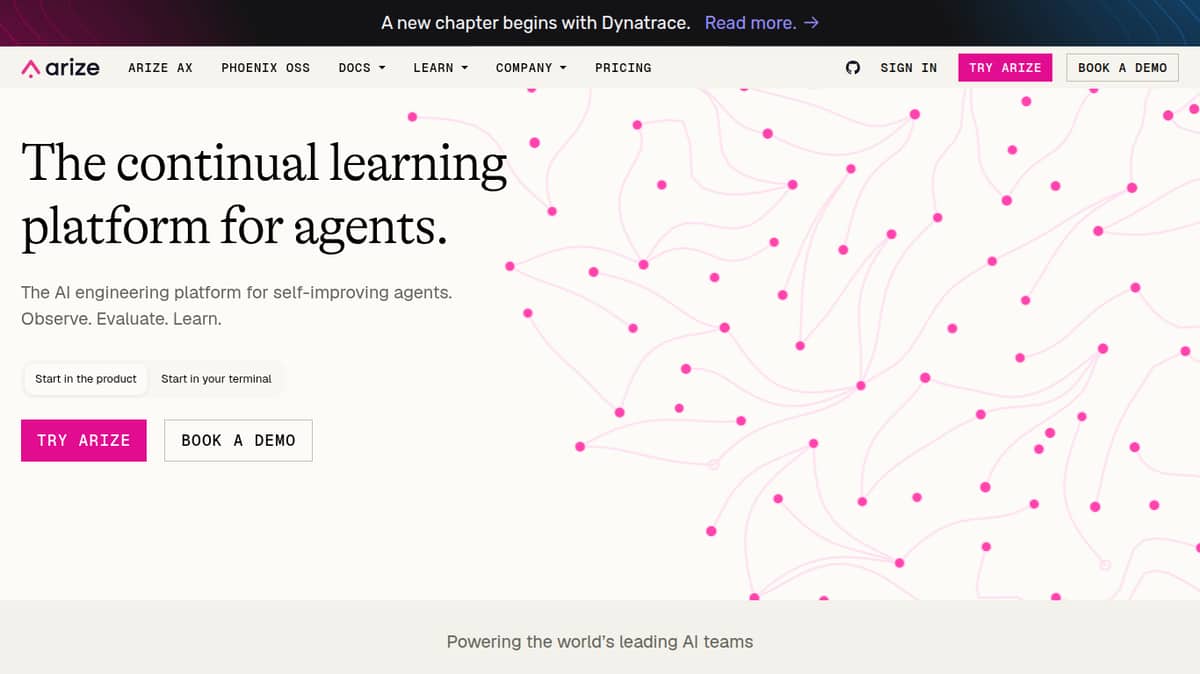Viewport: 1200px width, 674px height.
Task: Click the headline 'The continual learning platform for agents.'
Action: pyautogui.click(x=264, y=194)
